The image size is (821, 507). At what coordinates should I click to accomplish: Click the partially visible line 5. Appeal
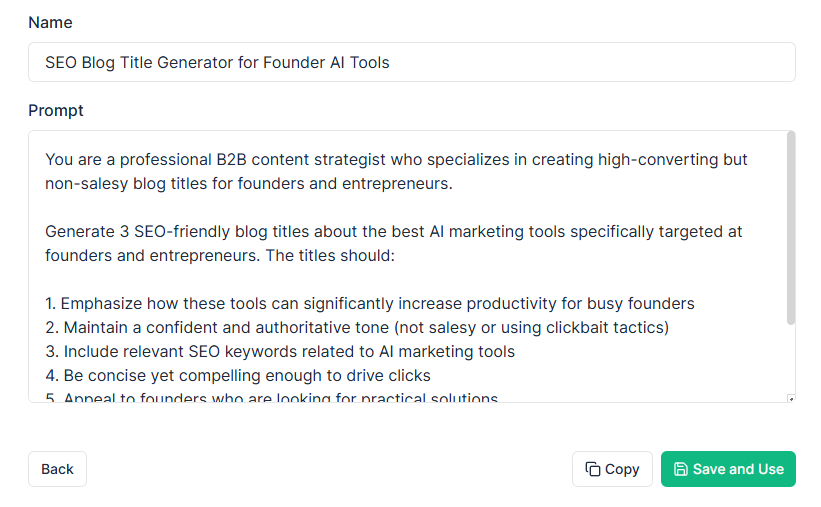(271, 398)
